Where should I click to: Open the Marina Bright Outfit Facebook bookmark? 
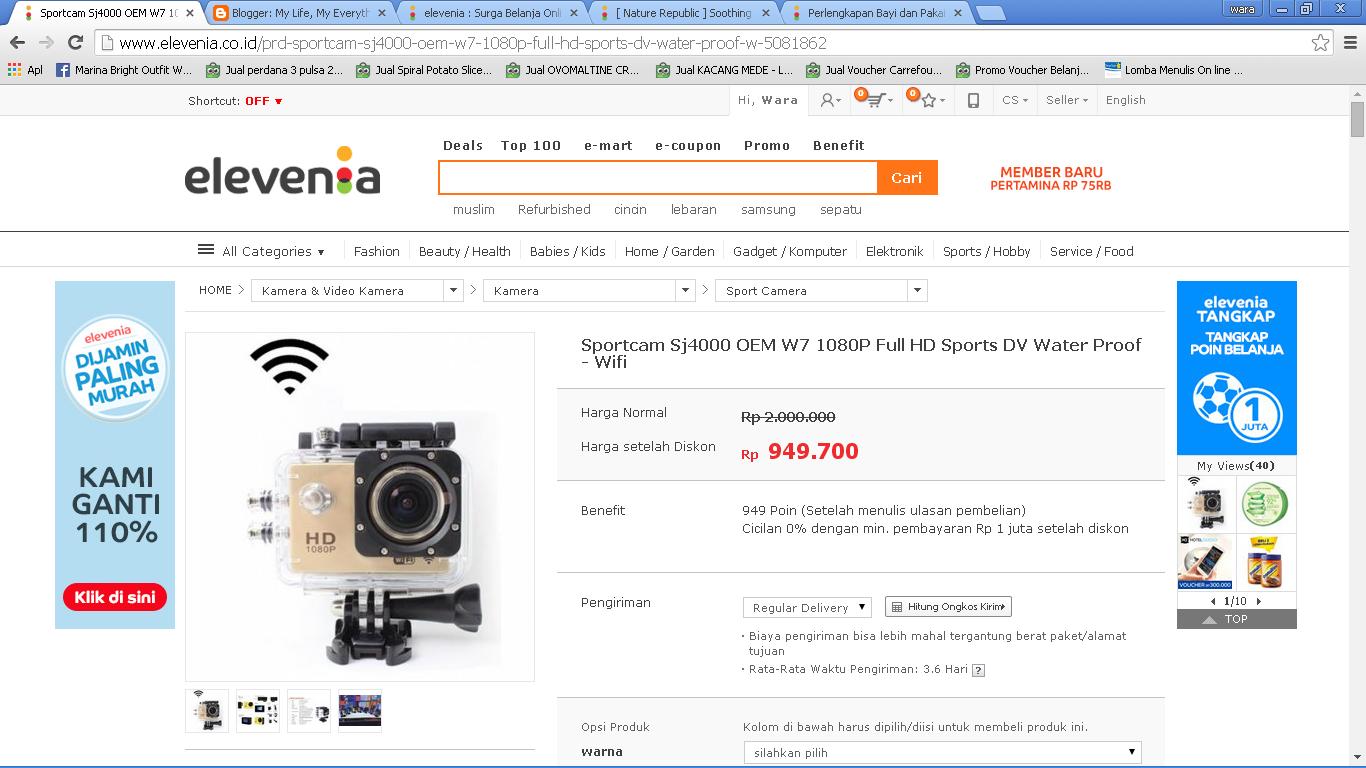(x=124, y=70)
